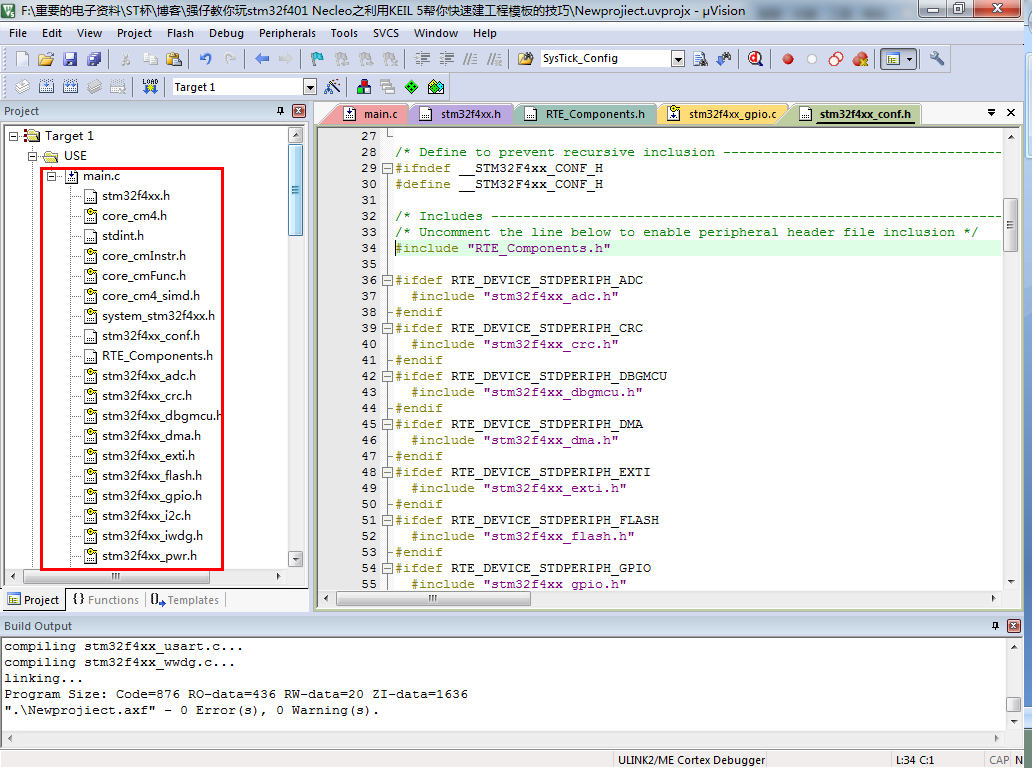Click the editor horizontal scrollbar thumb
The height and width of the screenshot is (768, 1032).
tap(433, 598)
